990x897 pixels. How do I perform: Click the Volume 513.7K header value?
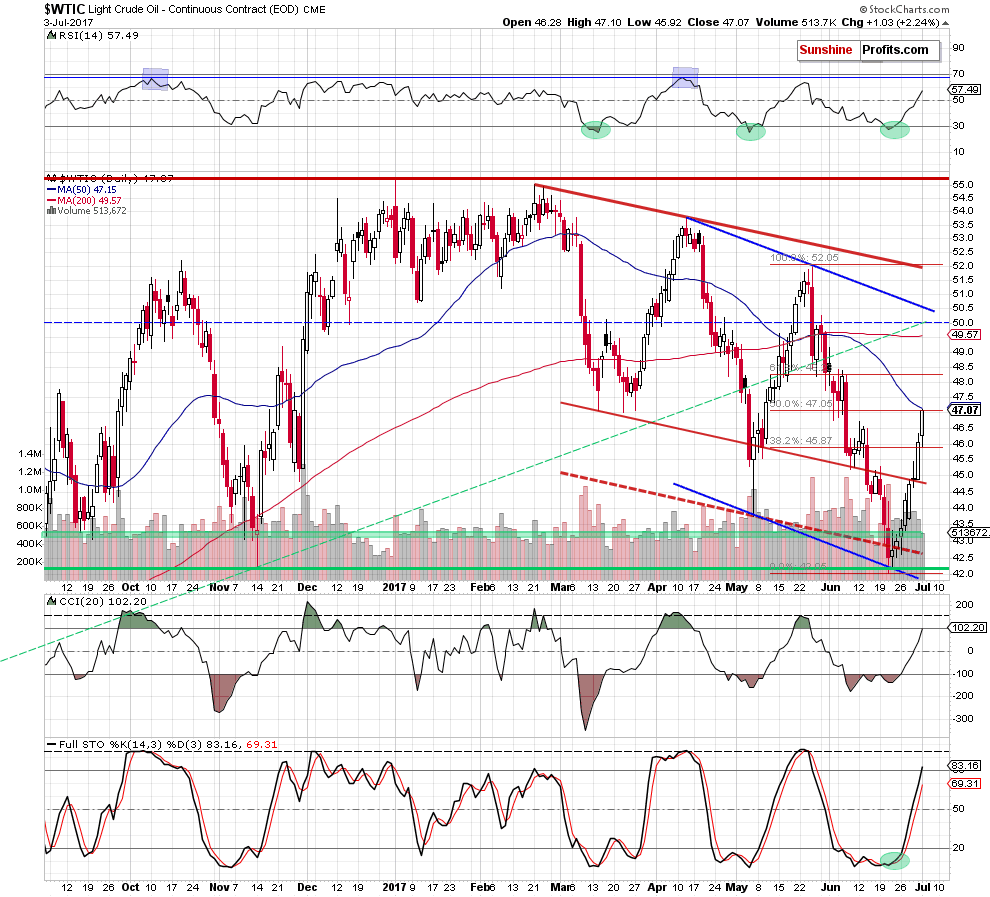coord(796,22)
